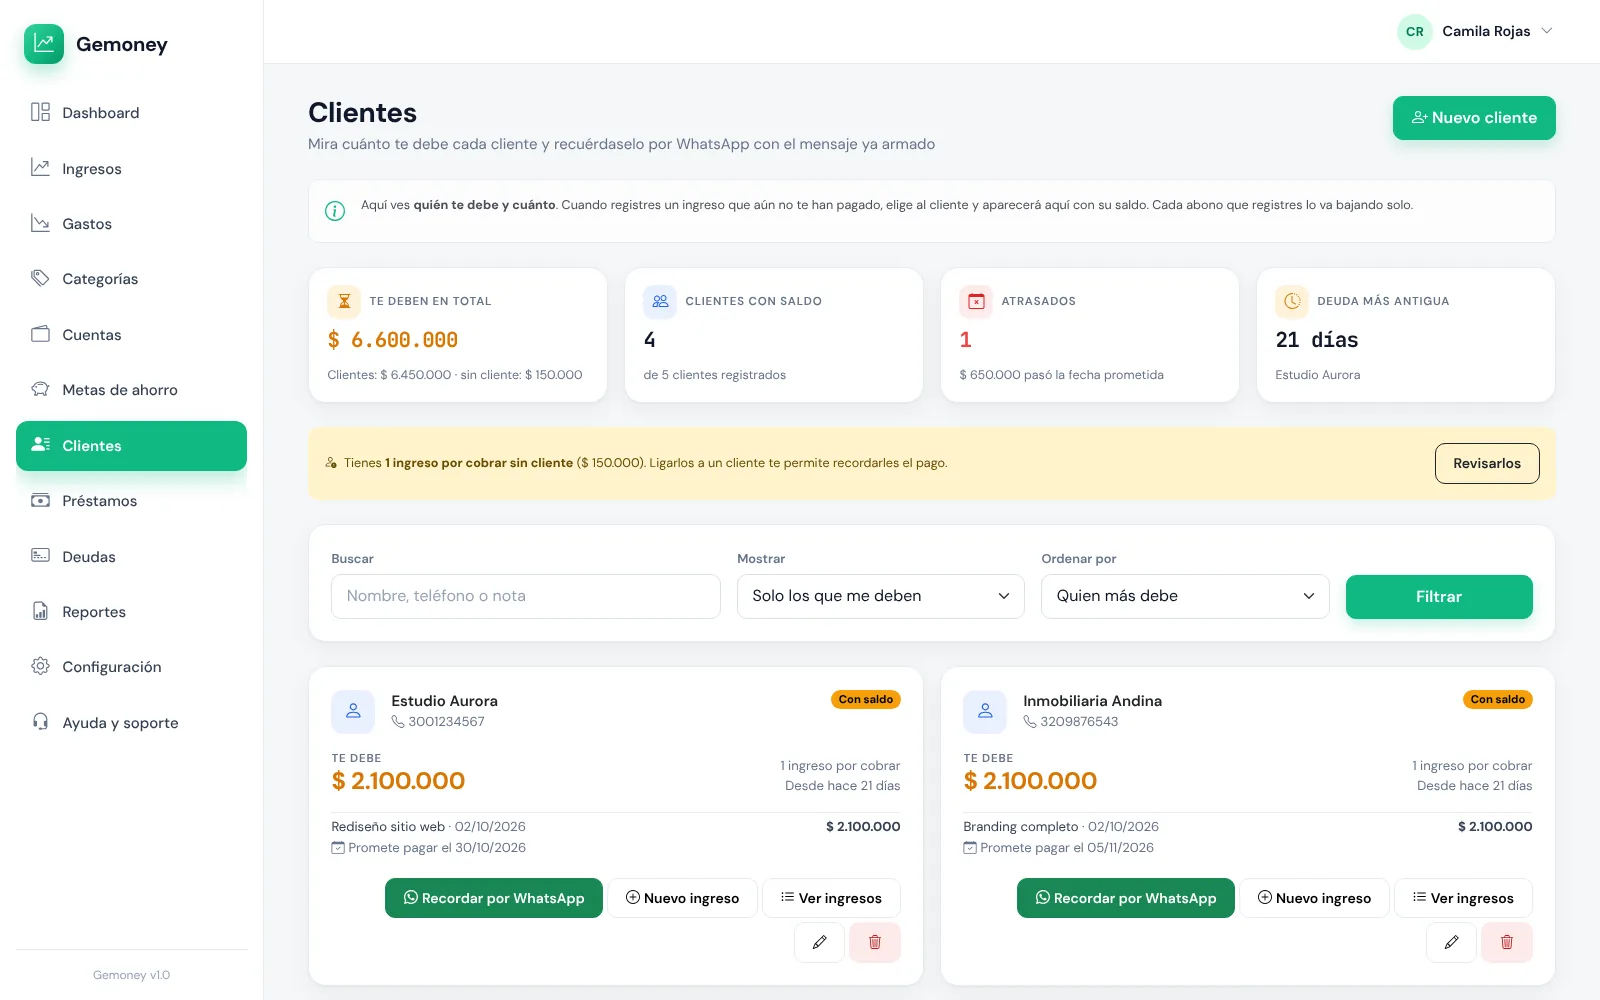Click the calendar icon on Atrasados card

(x=976, y=301)
